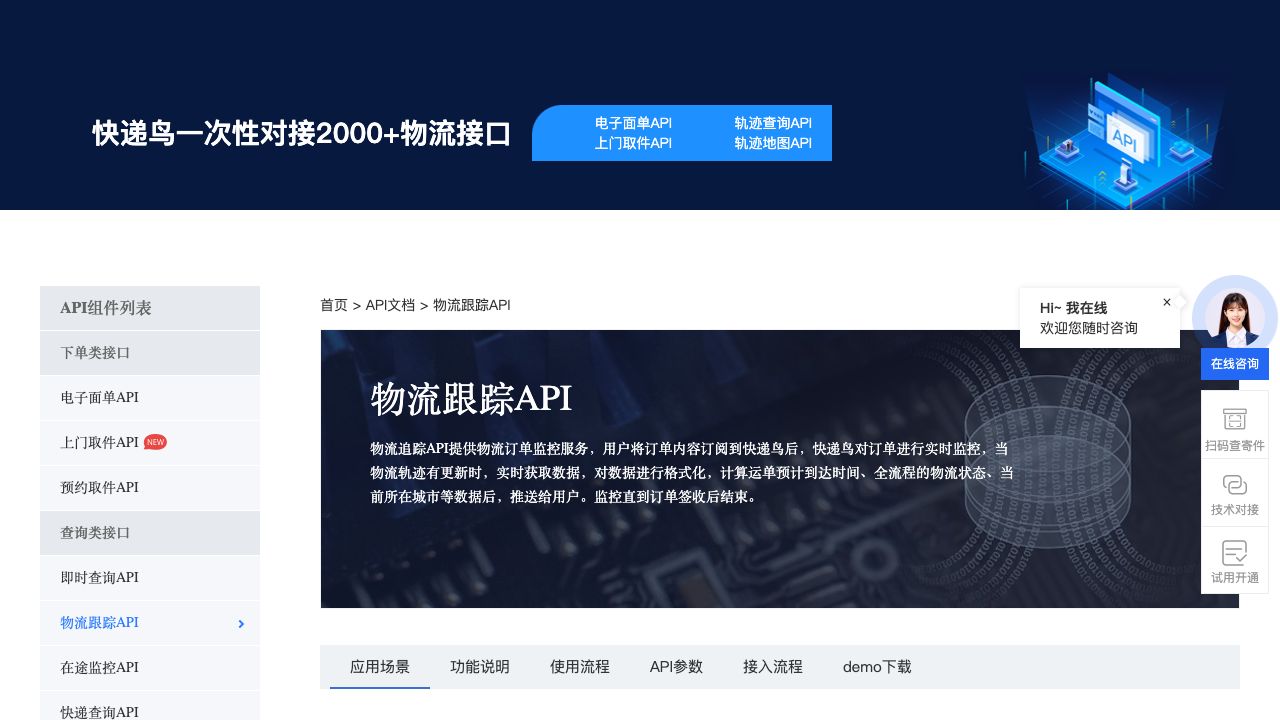
Task: Click the customer service avatar
Action: click(1234, 317)
